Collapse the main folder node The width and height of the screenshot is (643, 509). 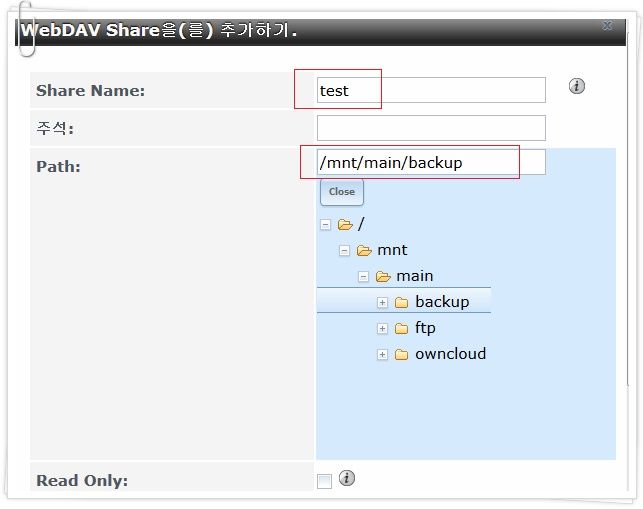click(x=363, y=277)
